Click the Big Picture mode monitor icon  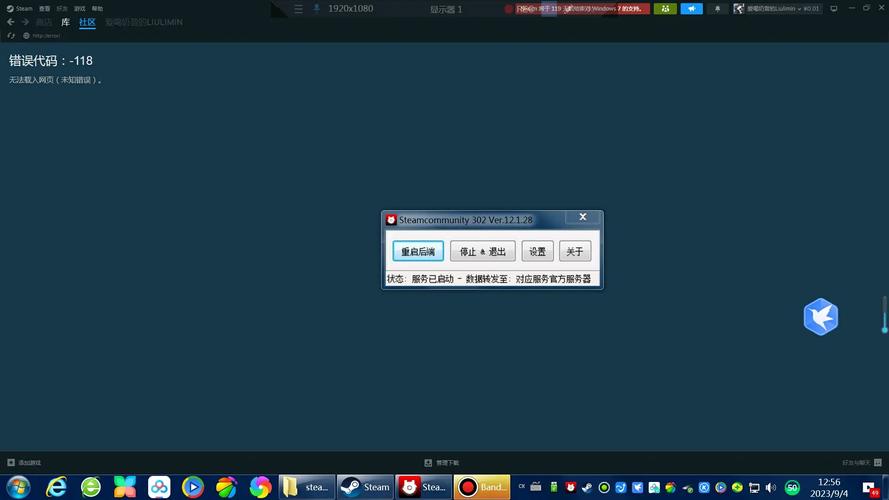click(x=833, y=9)
